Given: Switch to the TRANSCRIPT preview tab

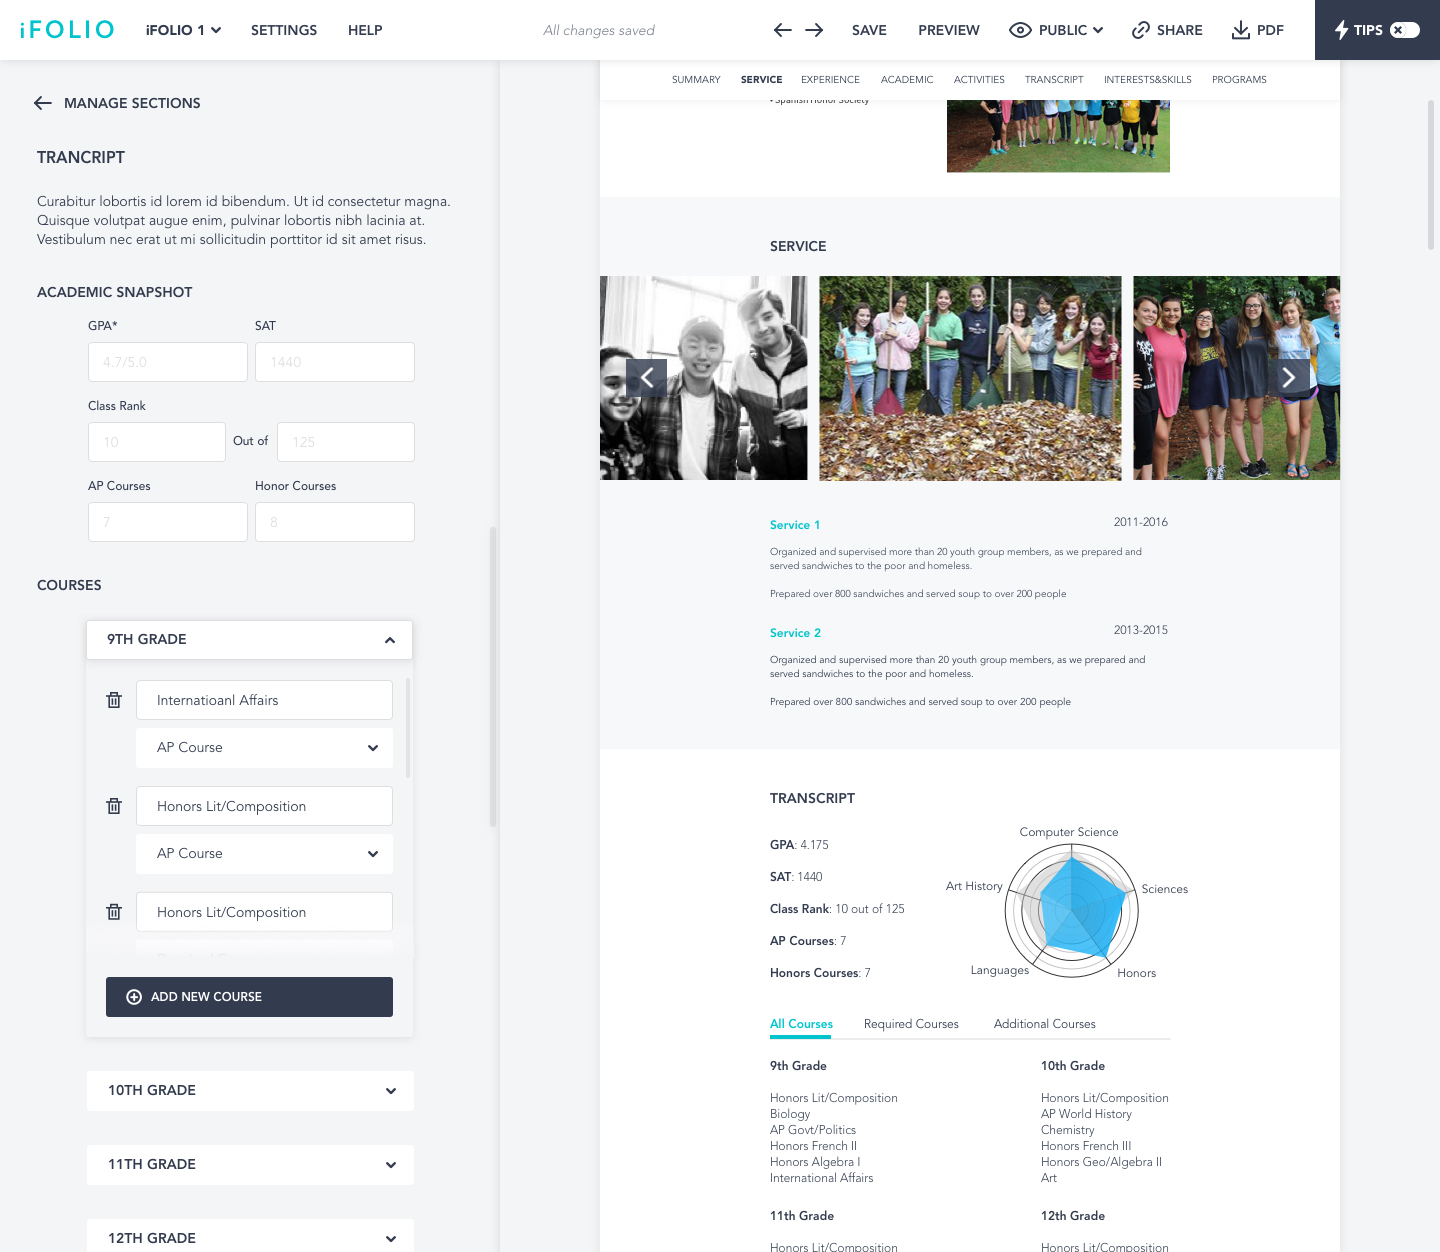Looking at the screenshot, I should (x=1054, y=80).
